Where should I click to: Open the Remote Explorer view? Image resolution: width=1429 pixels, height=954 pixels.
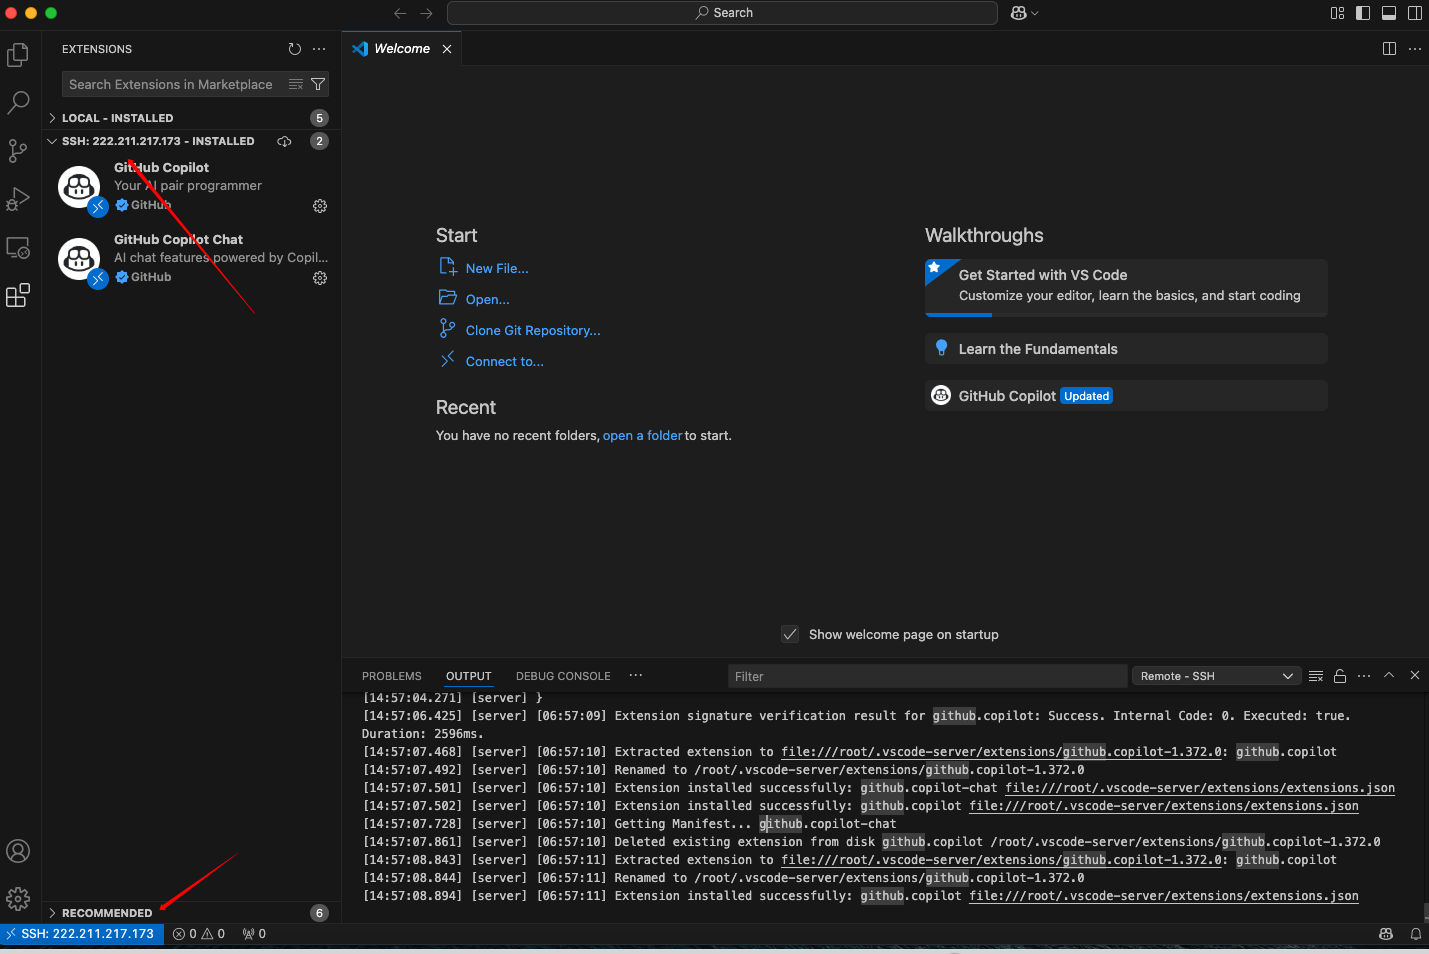18,247
